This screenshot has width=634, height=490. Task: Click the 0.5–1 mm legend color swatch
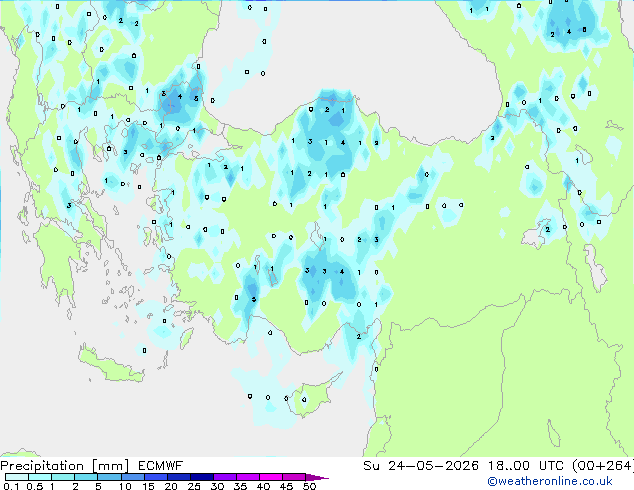pos(40,477)
